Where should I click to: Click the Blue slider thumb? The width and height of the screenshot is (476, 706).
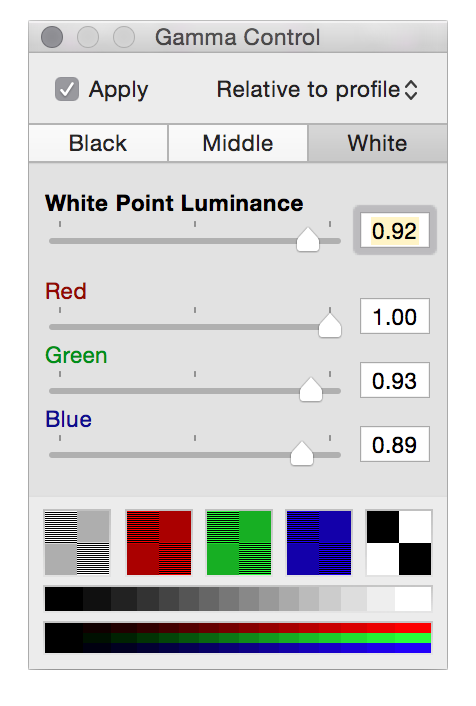302,453
